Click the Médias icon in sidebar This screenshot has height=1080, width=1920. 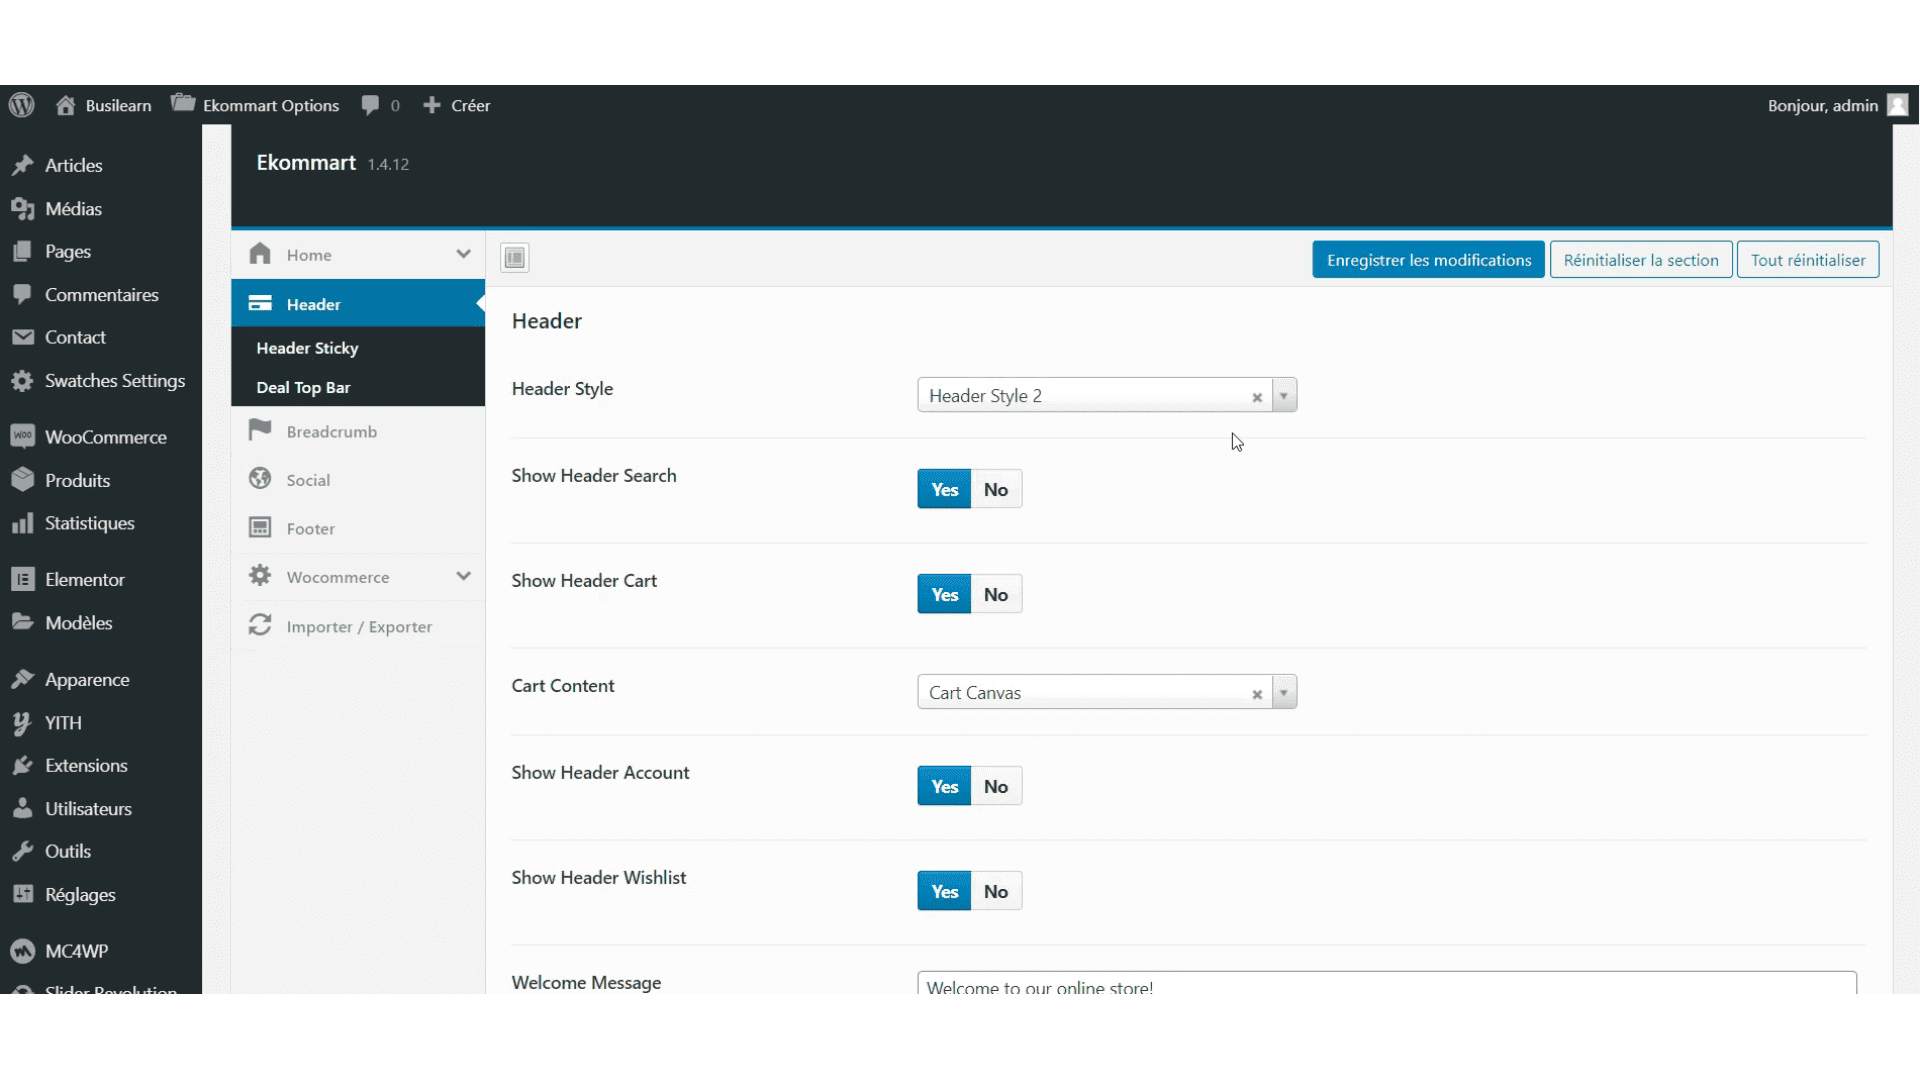(23, 208)
